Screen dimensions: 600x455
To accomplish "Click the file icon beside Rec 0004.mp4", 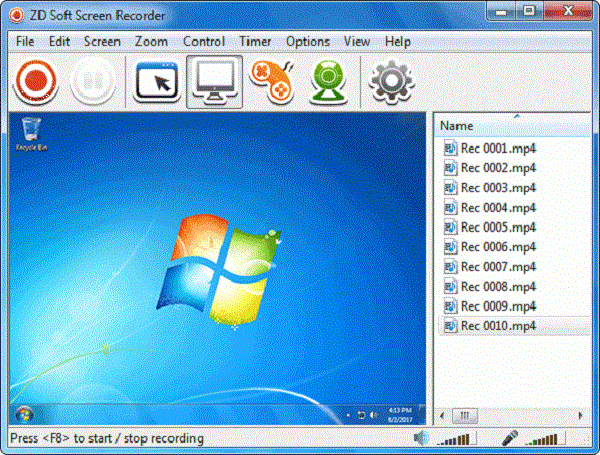I will [450, 208].
